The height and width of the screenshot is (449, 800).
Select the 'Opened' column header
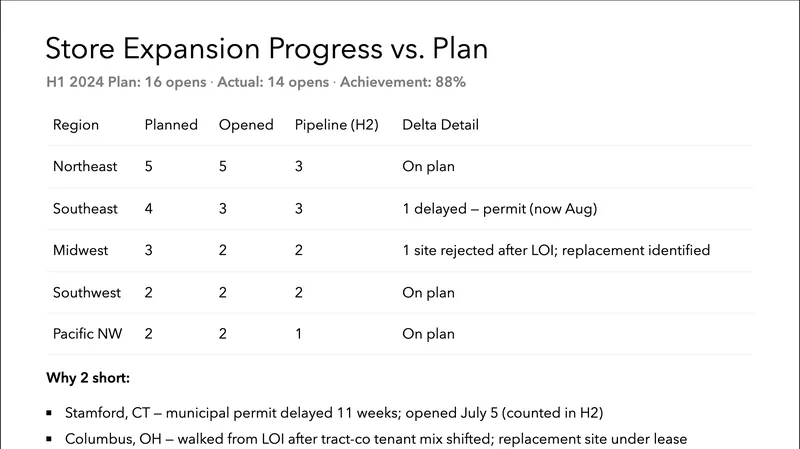click(243, 125)
